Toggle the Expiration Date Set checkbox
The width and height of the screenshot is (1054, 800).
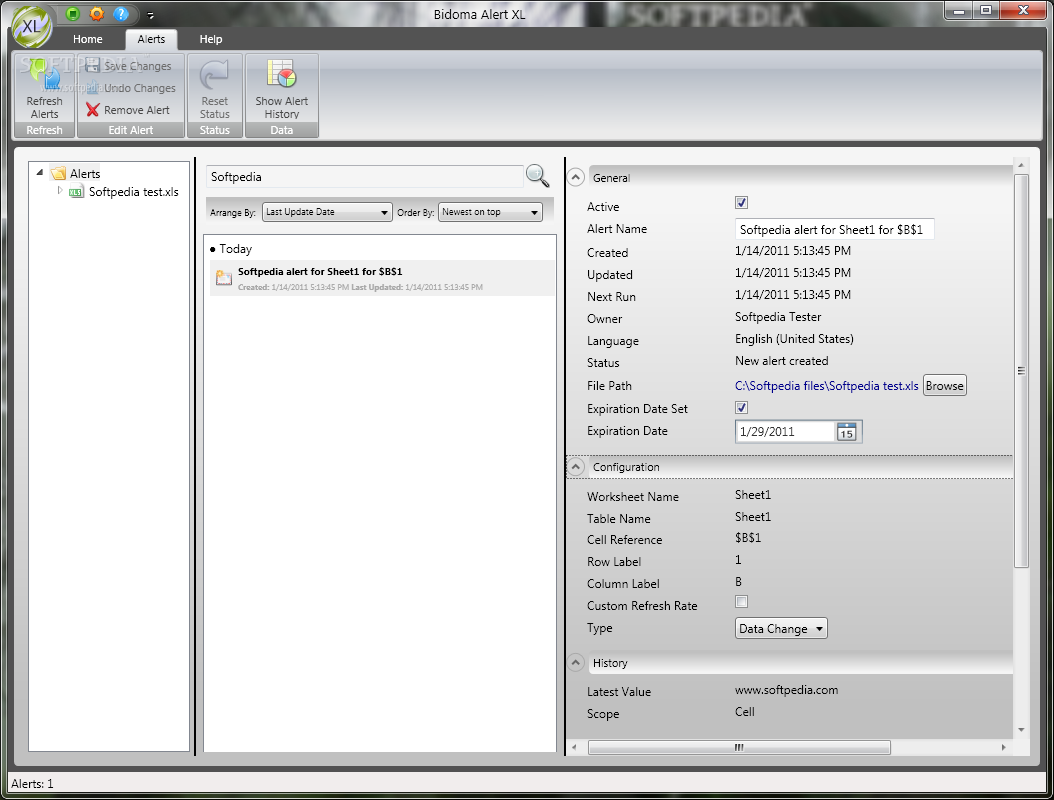click(741, 407)
